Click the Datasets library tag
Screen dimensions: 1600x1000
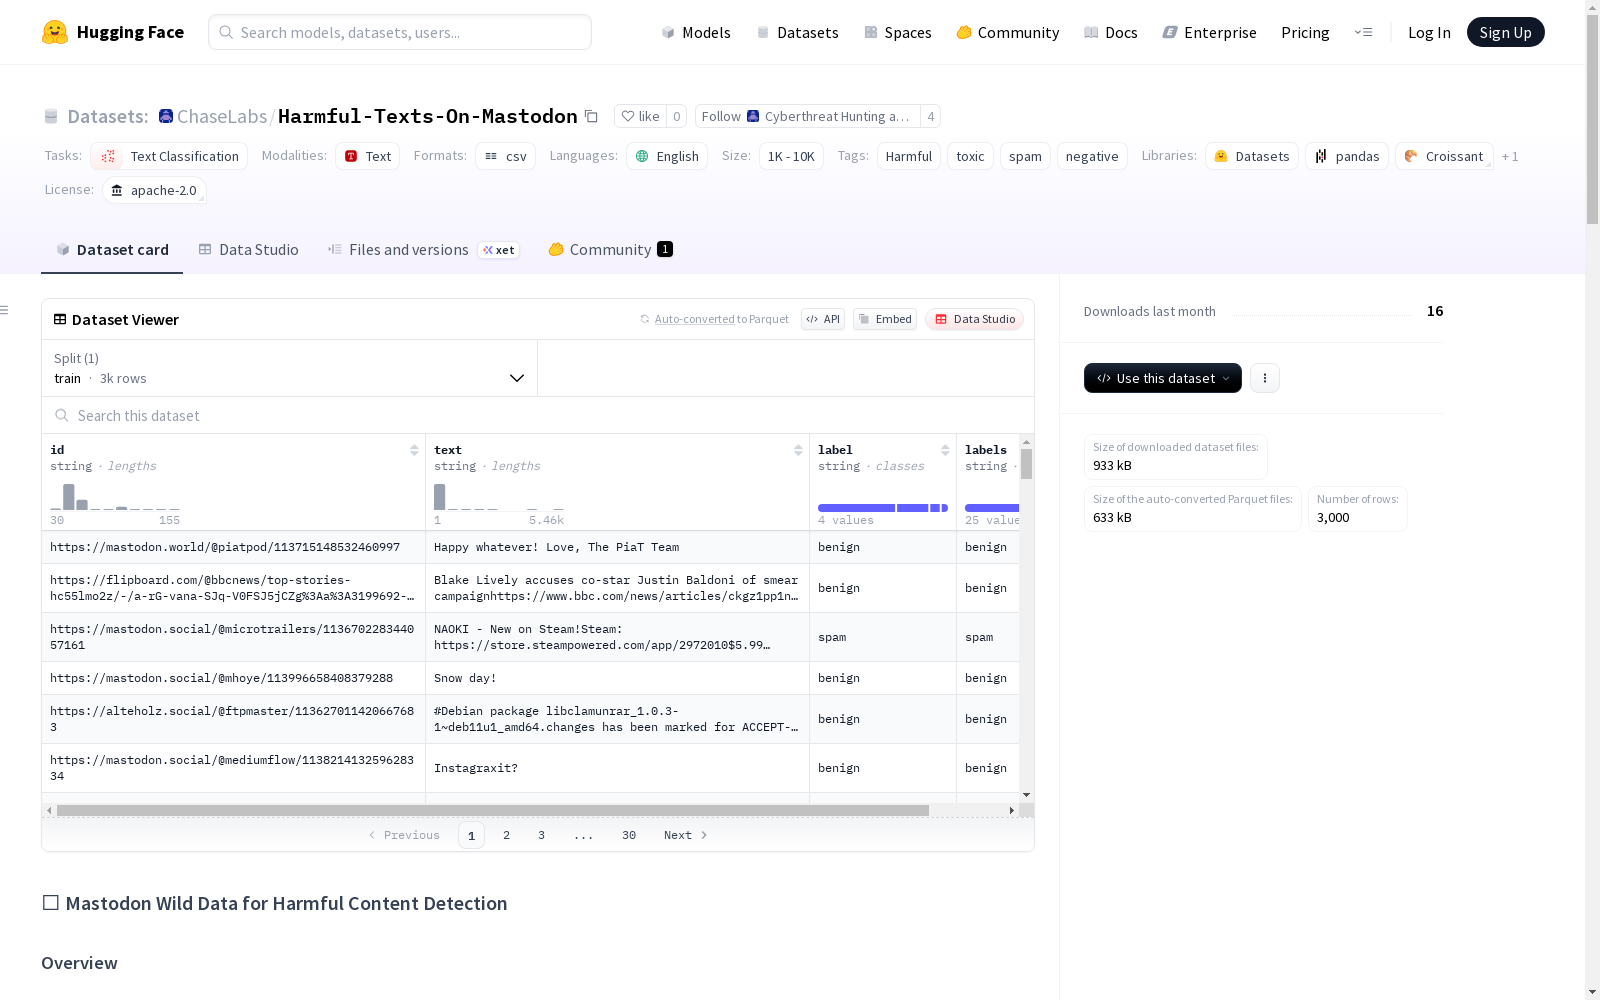(x=1252, y=156)
